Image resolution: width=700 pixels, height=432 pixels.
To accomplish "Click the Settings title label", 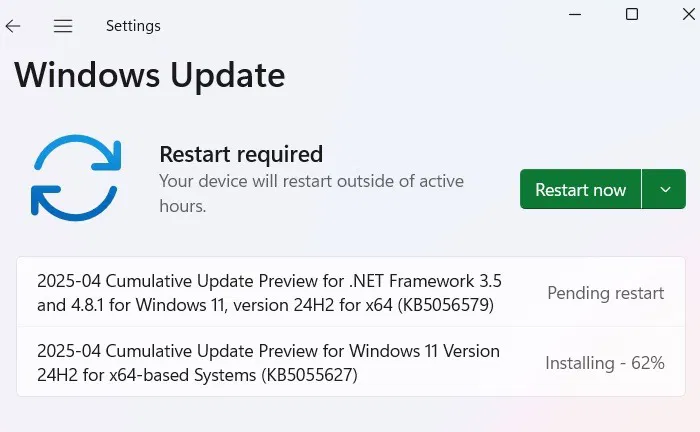I will point(133,26).
